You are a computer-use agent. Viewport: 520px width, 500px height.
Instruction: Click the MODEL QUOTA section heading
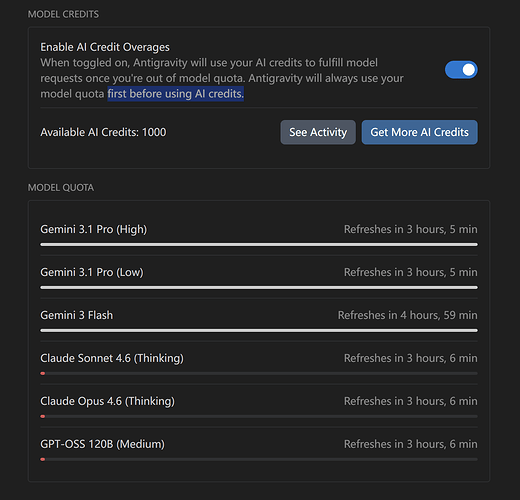(61, 188)
